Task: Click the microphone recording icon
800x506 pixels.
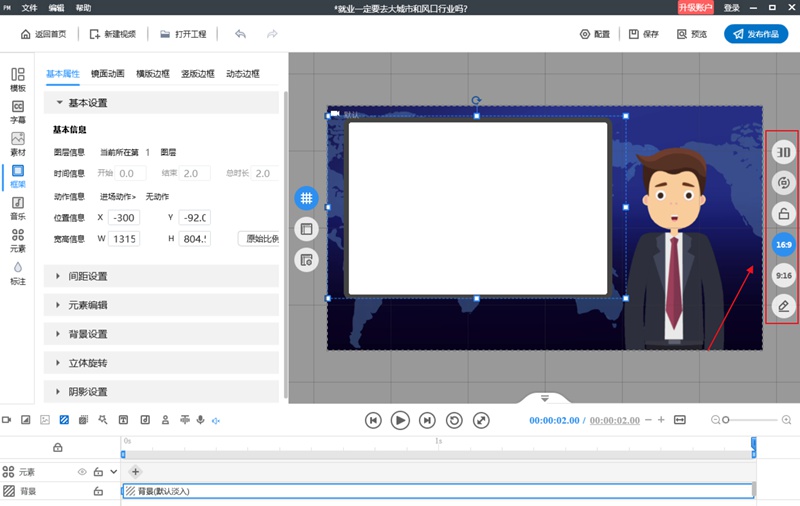Action: (201, 420)
